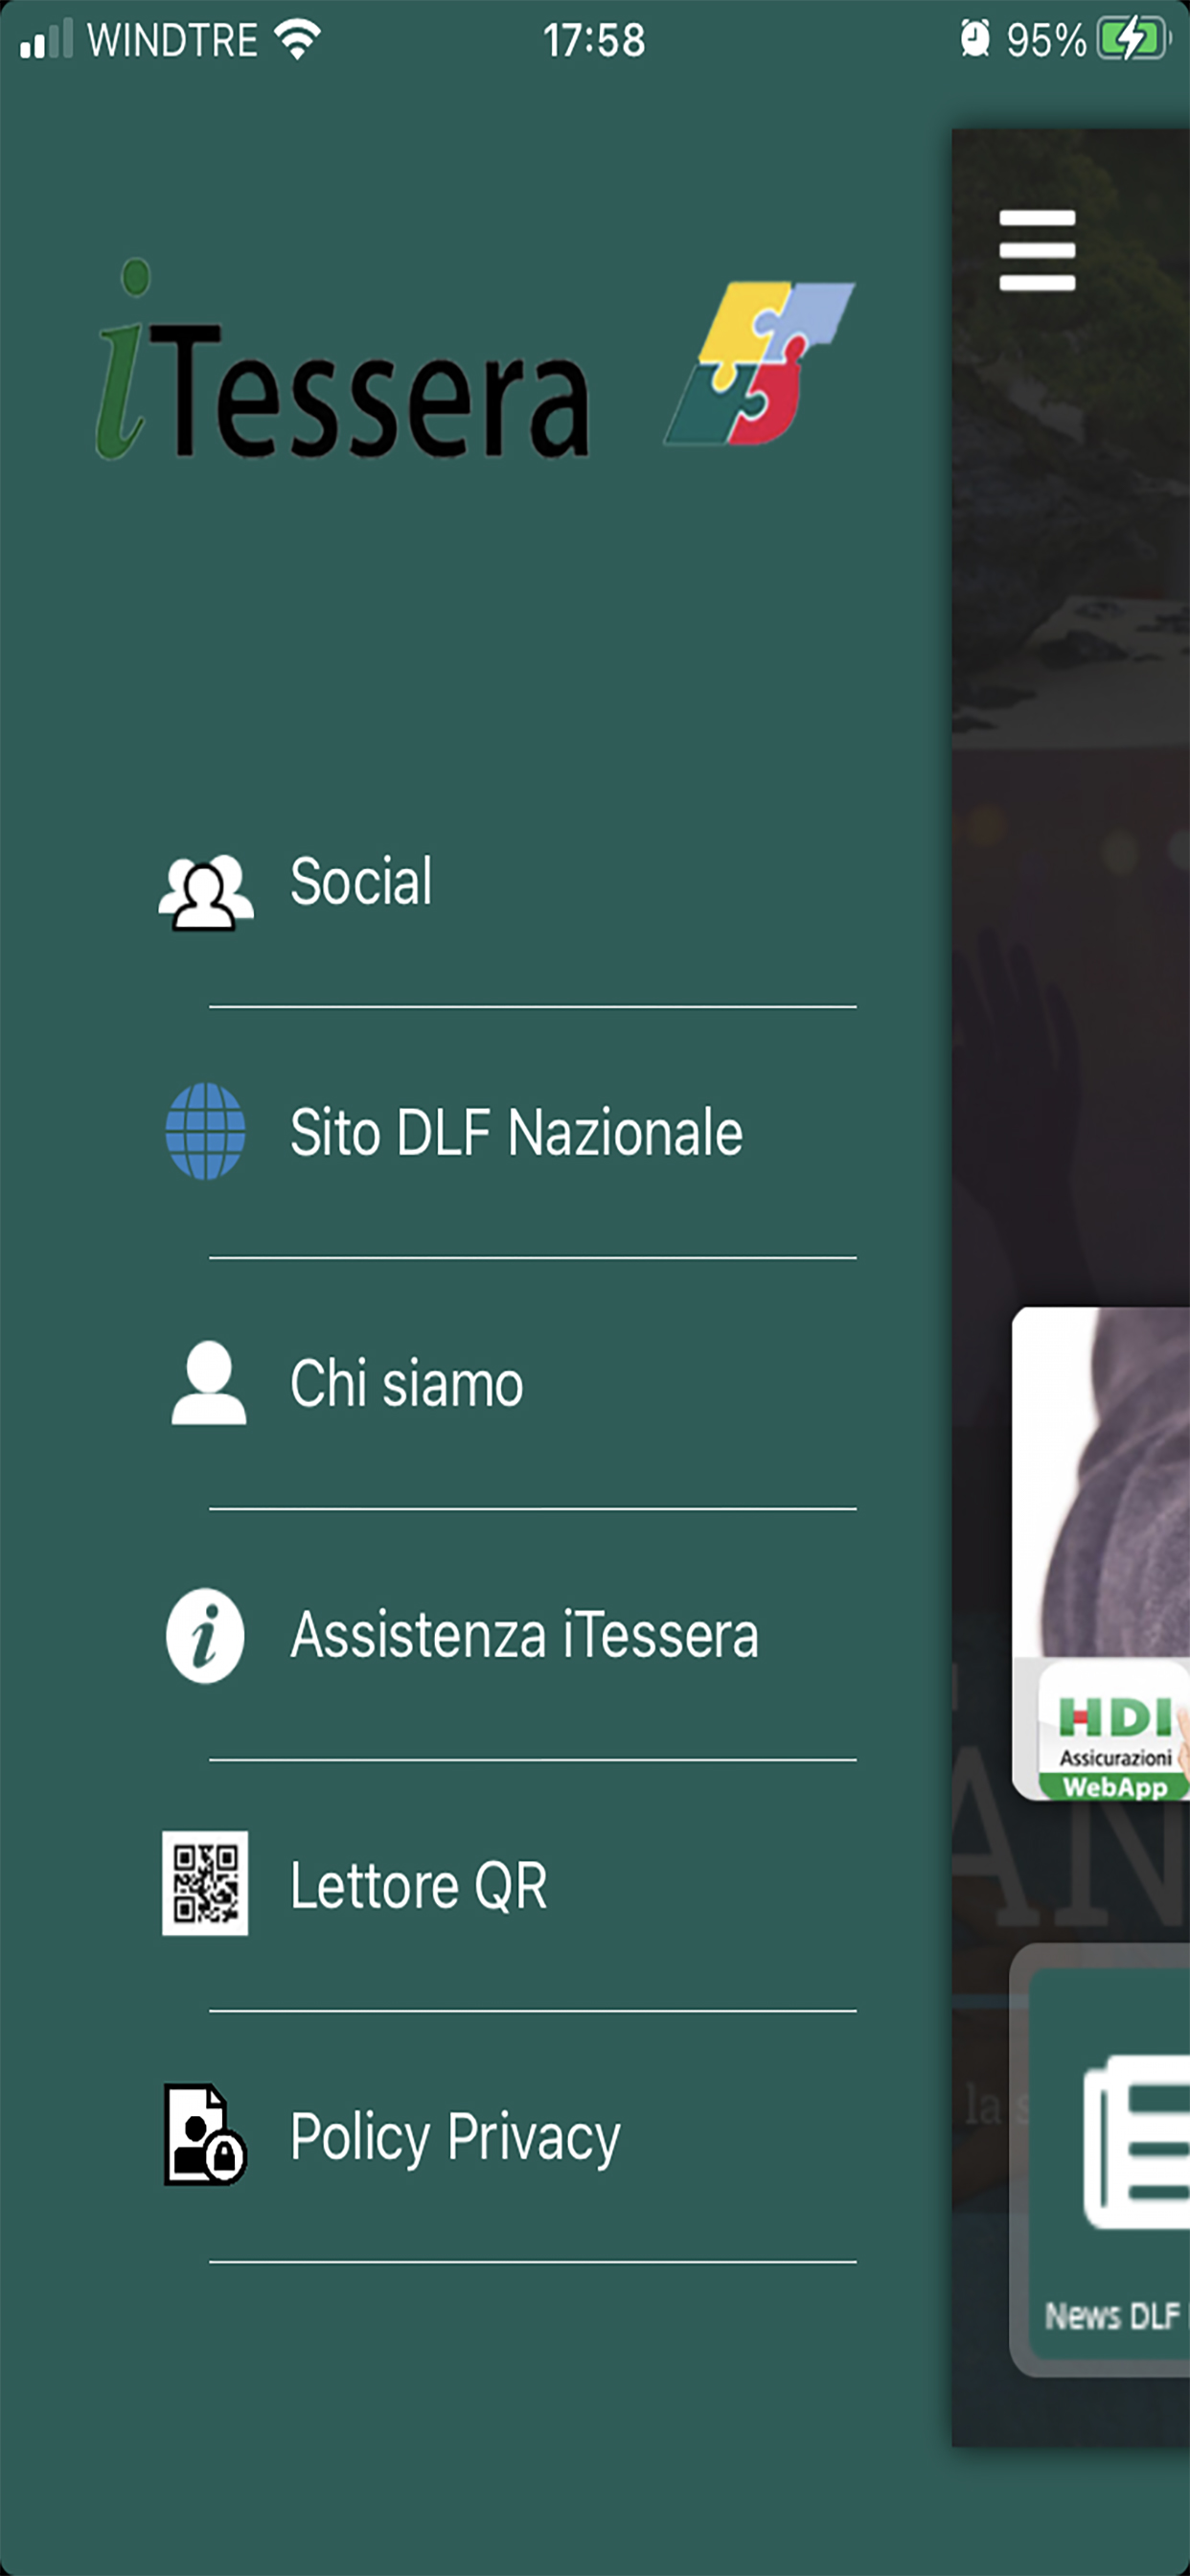Tap the battery indicator in status bar
Viewport: 1190px width, 2576px height.
(1133, 40)
